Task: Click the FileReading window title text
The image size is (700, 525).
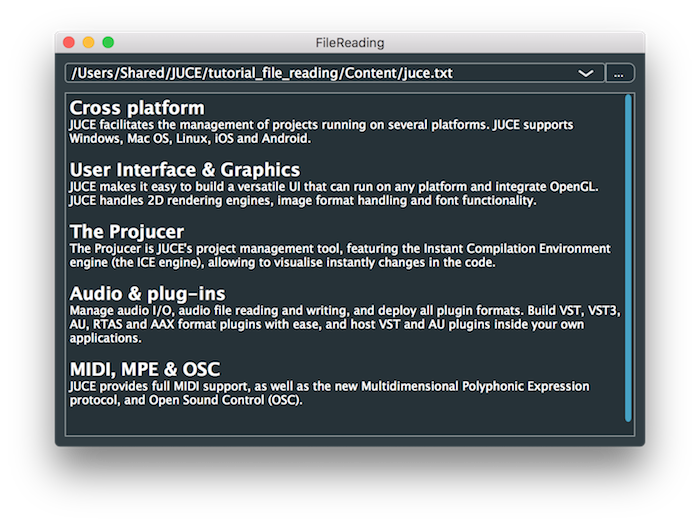Action: click(x=349, y=43)
